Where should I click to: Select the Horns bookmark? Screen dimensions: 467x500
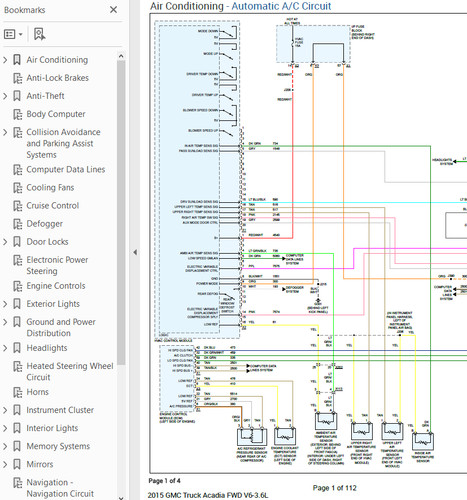pos(38,392)
